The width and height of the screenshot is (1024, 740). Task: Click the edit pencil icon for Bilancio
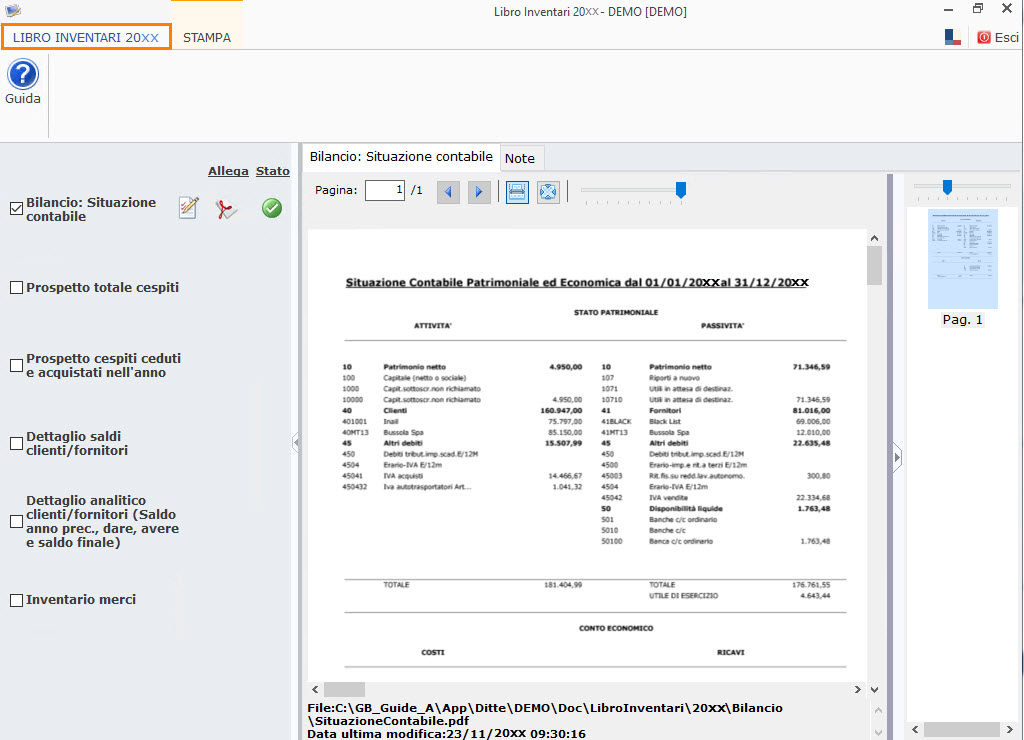coord(189,208)
